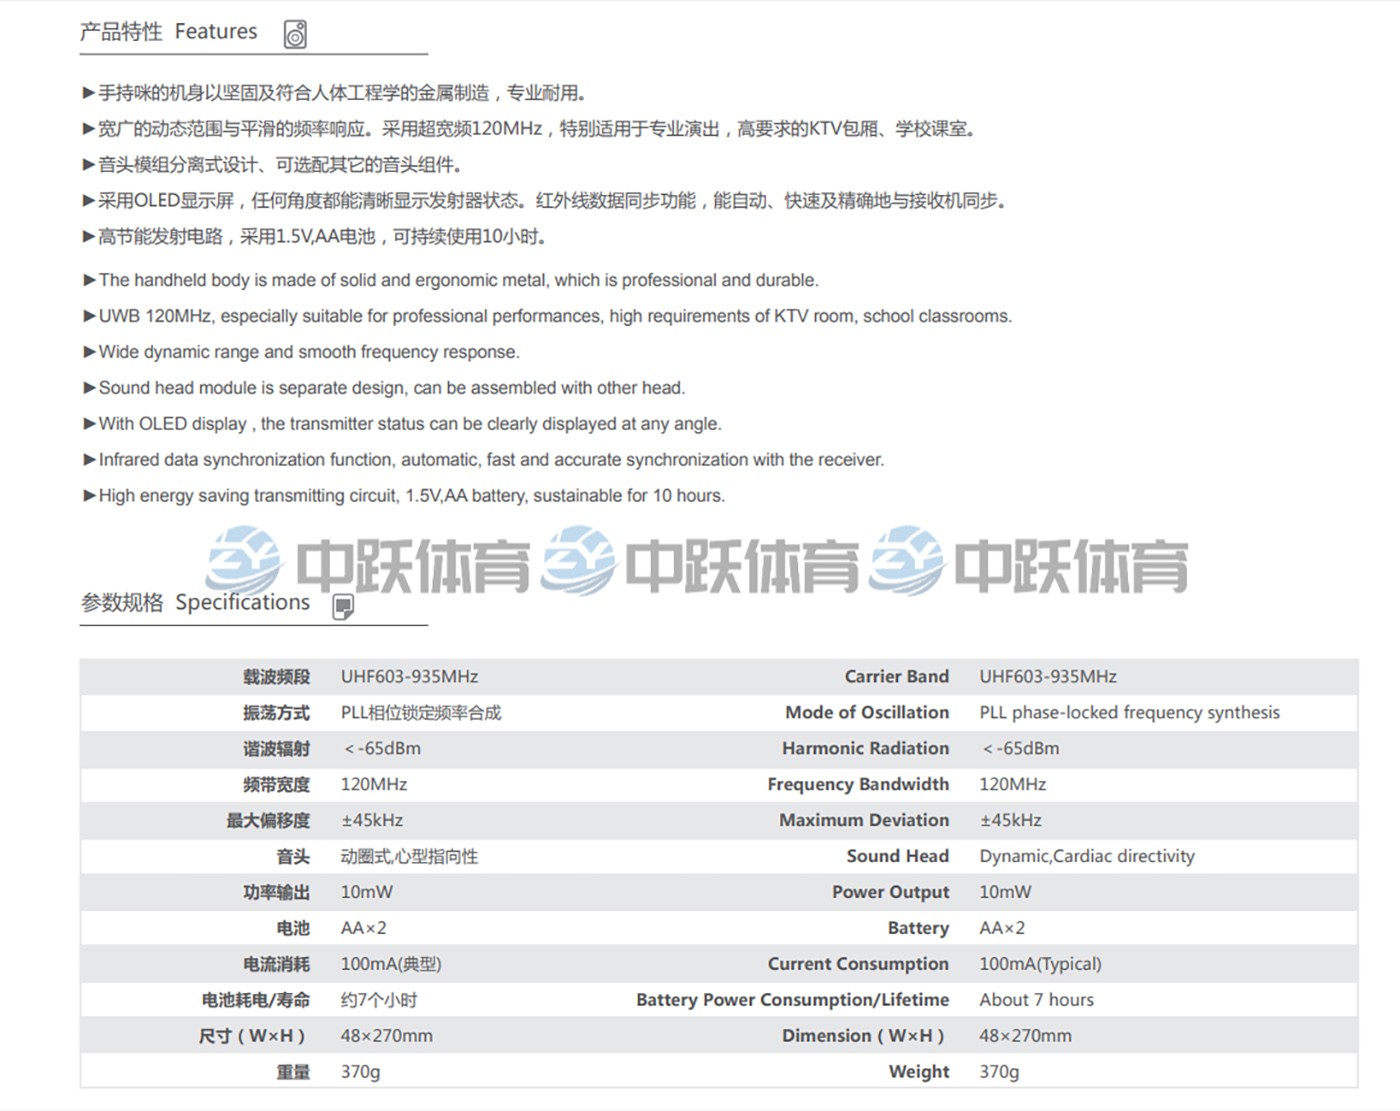Select the '参数规格 Specifications' heading

point(195,603)
